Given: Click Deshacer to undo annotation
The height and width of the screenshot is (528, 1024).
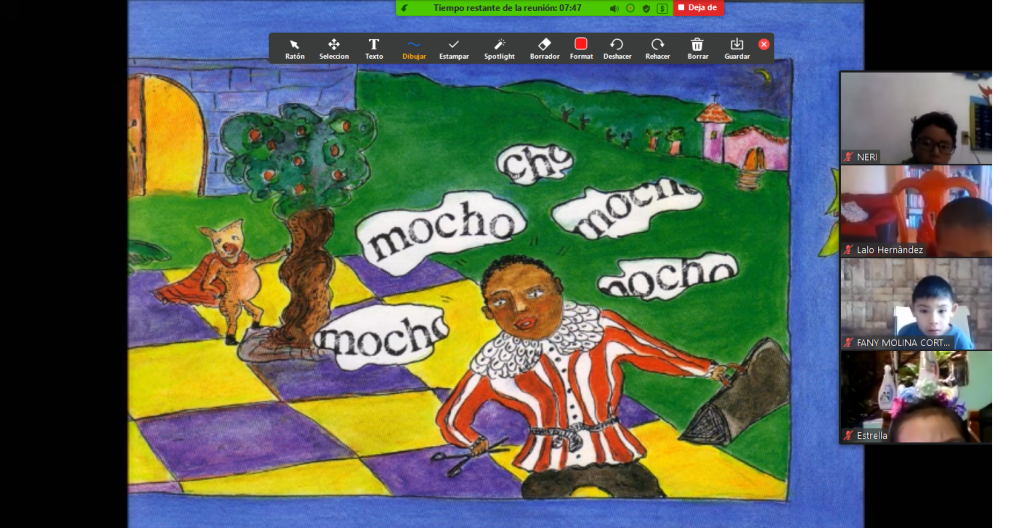Looking at the screenshot, I should coord(617,48).
